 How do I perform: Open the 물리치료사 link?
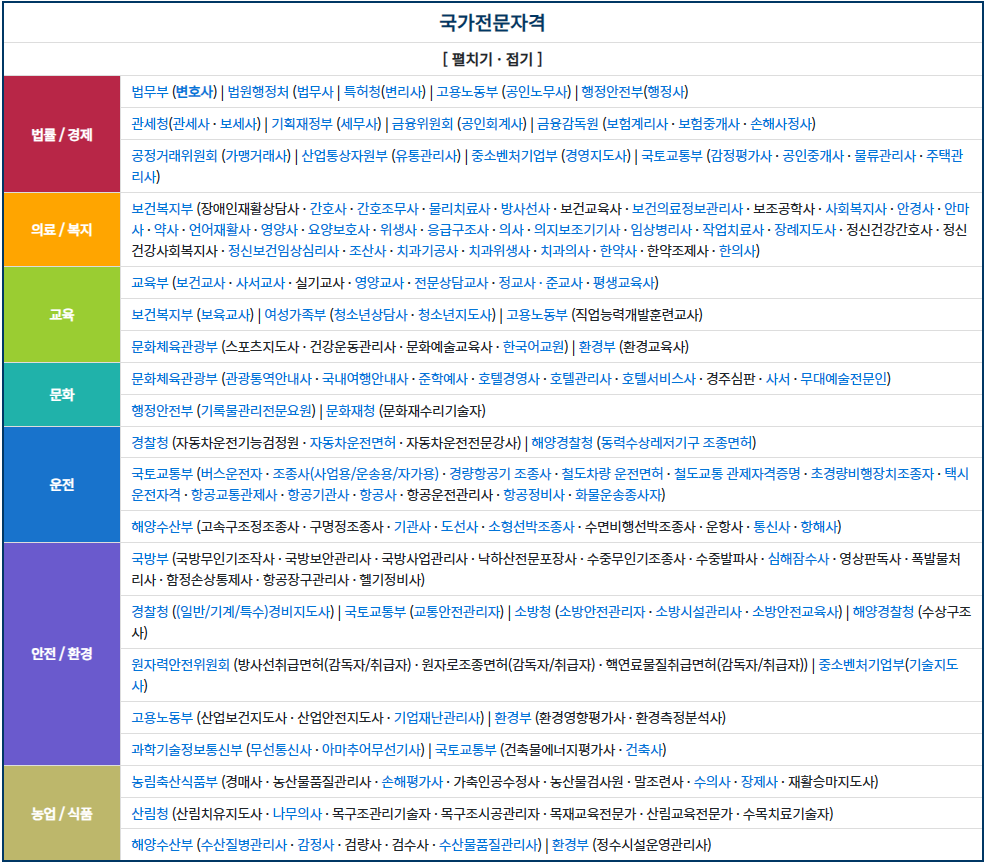[x=460, y=209]
